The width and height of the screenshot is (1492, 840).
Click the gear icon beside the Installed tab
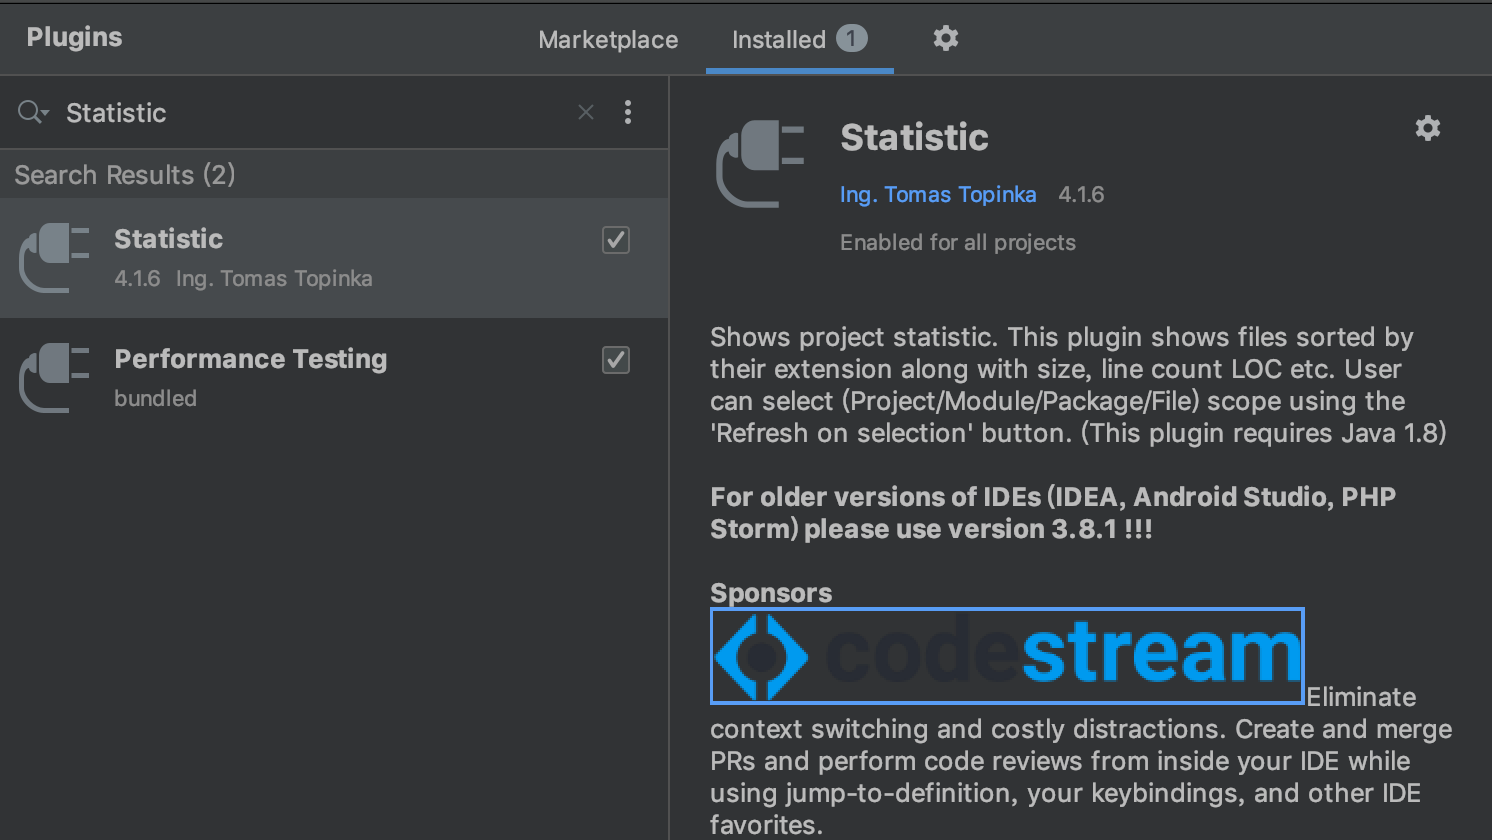tap(945, 39)
